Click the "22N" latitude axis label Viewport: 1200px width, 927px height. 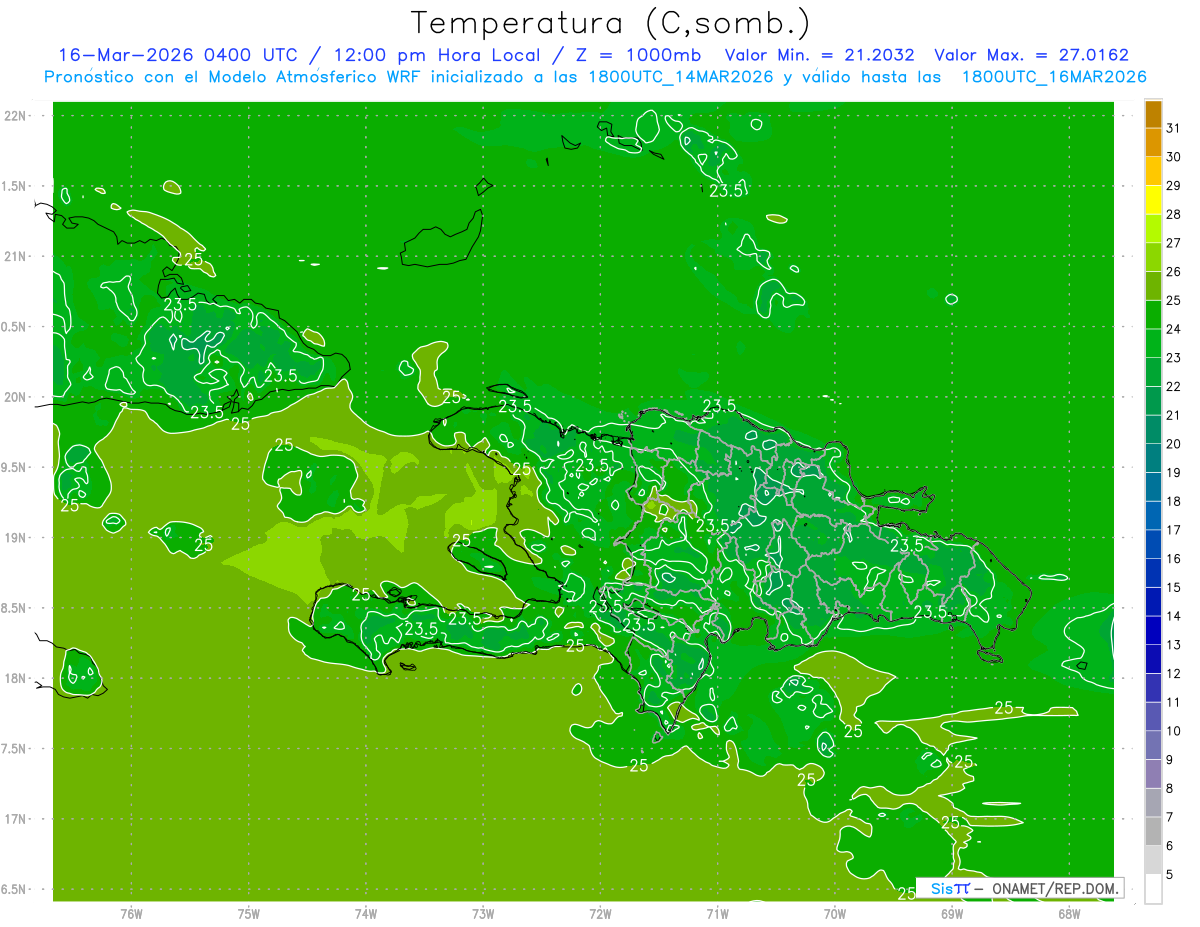click(x=16, y=116)
